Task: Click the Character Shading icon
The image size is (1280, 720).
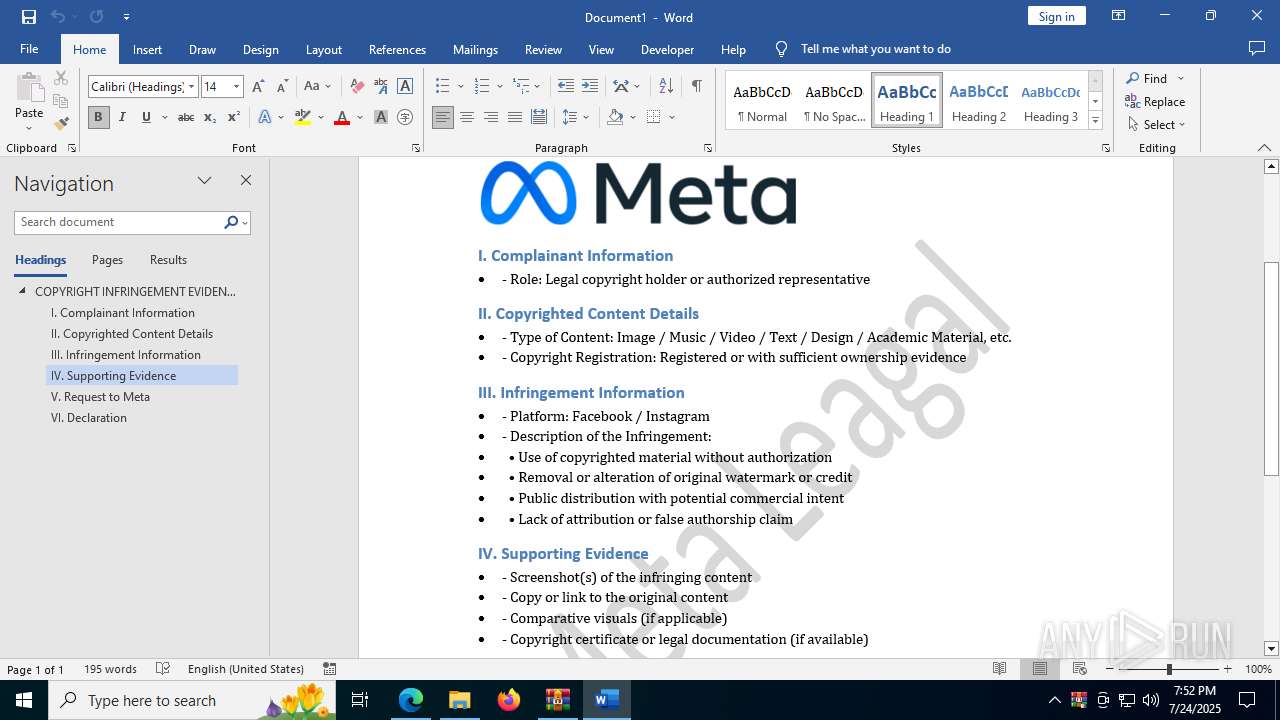Action: 381,117
